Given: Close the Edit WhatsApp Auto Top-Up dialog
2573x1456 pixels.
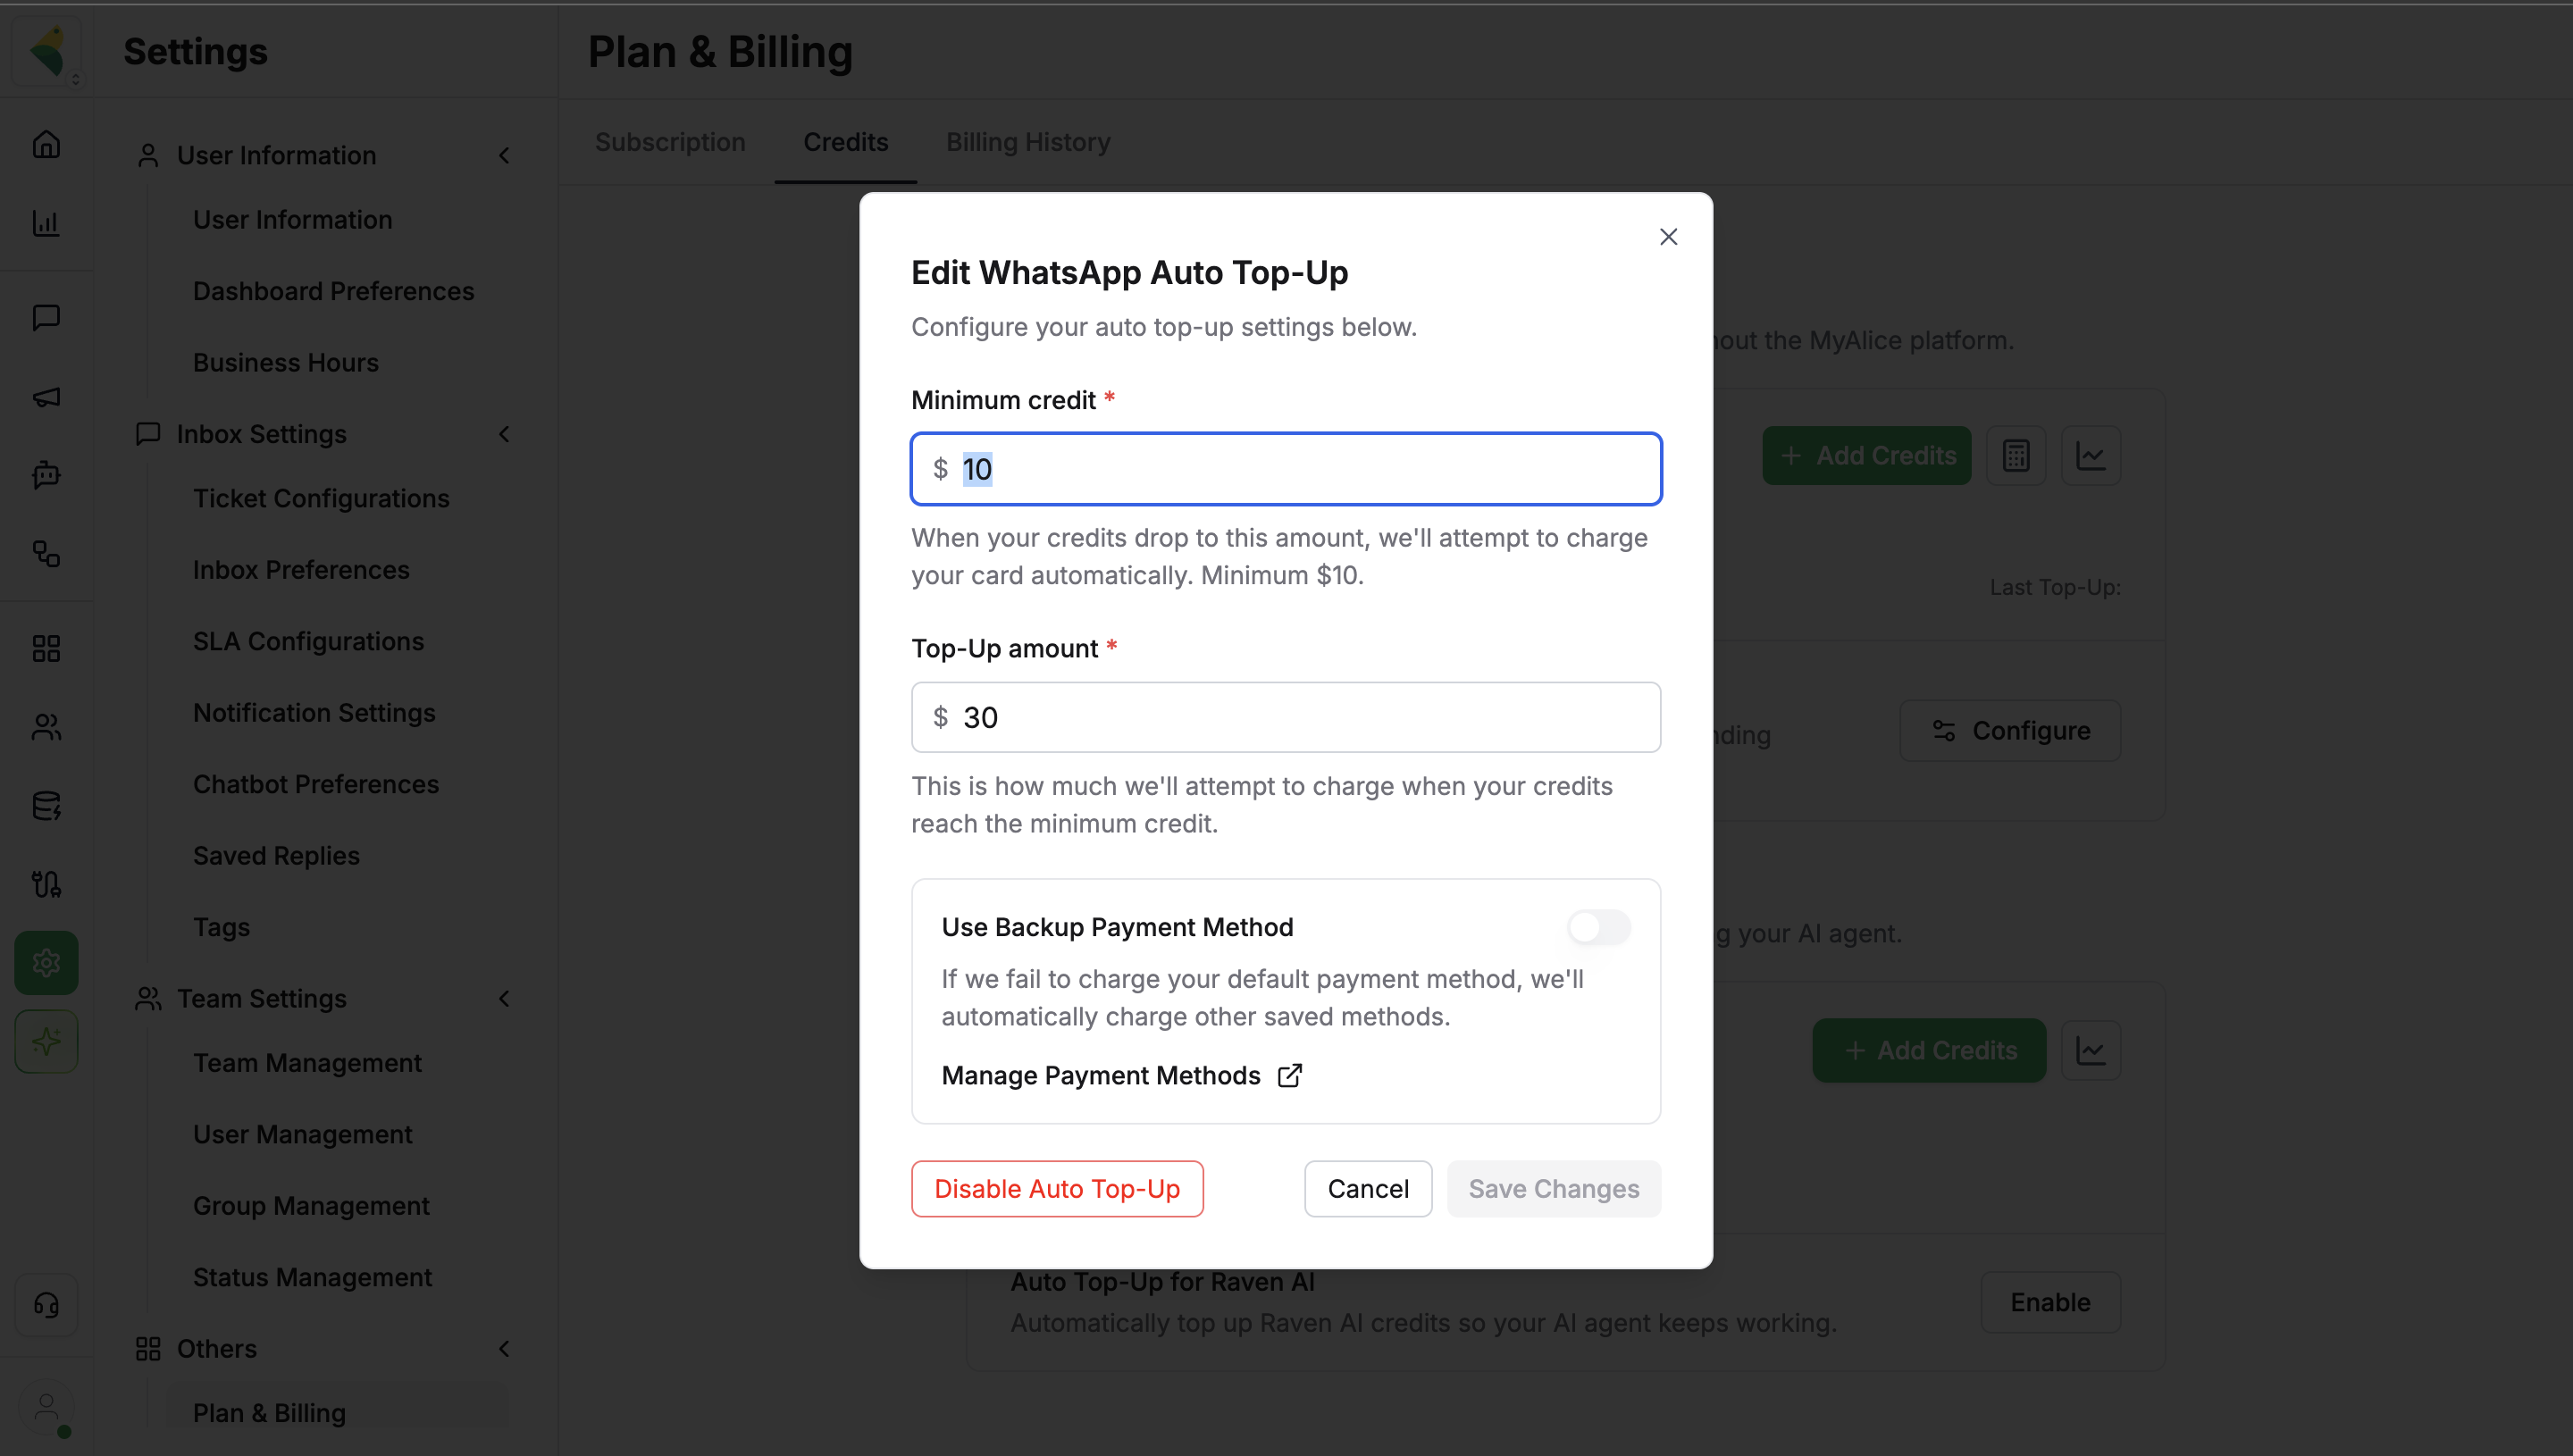Looking at the screenshot, I should (1668, 237).
